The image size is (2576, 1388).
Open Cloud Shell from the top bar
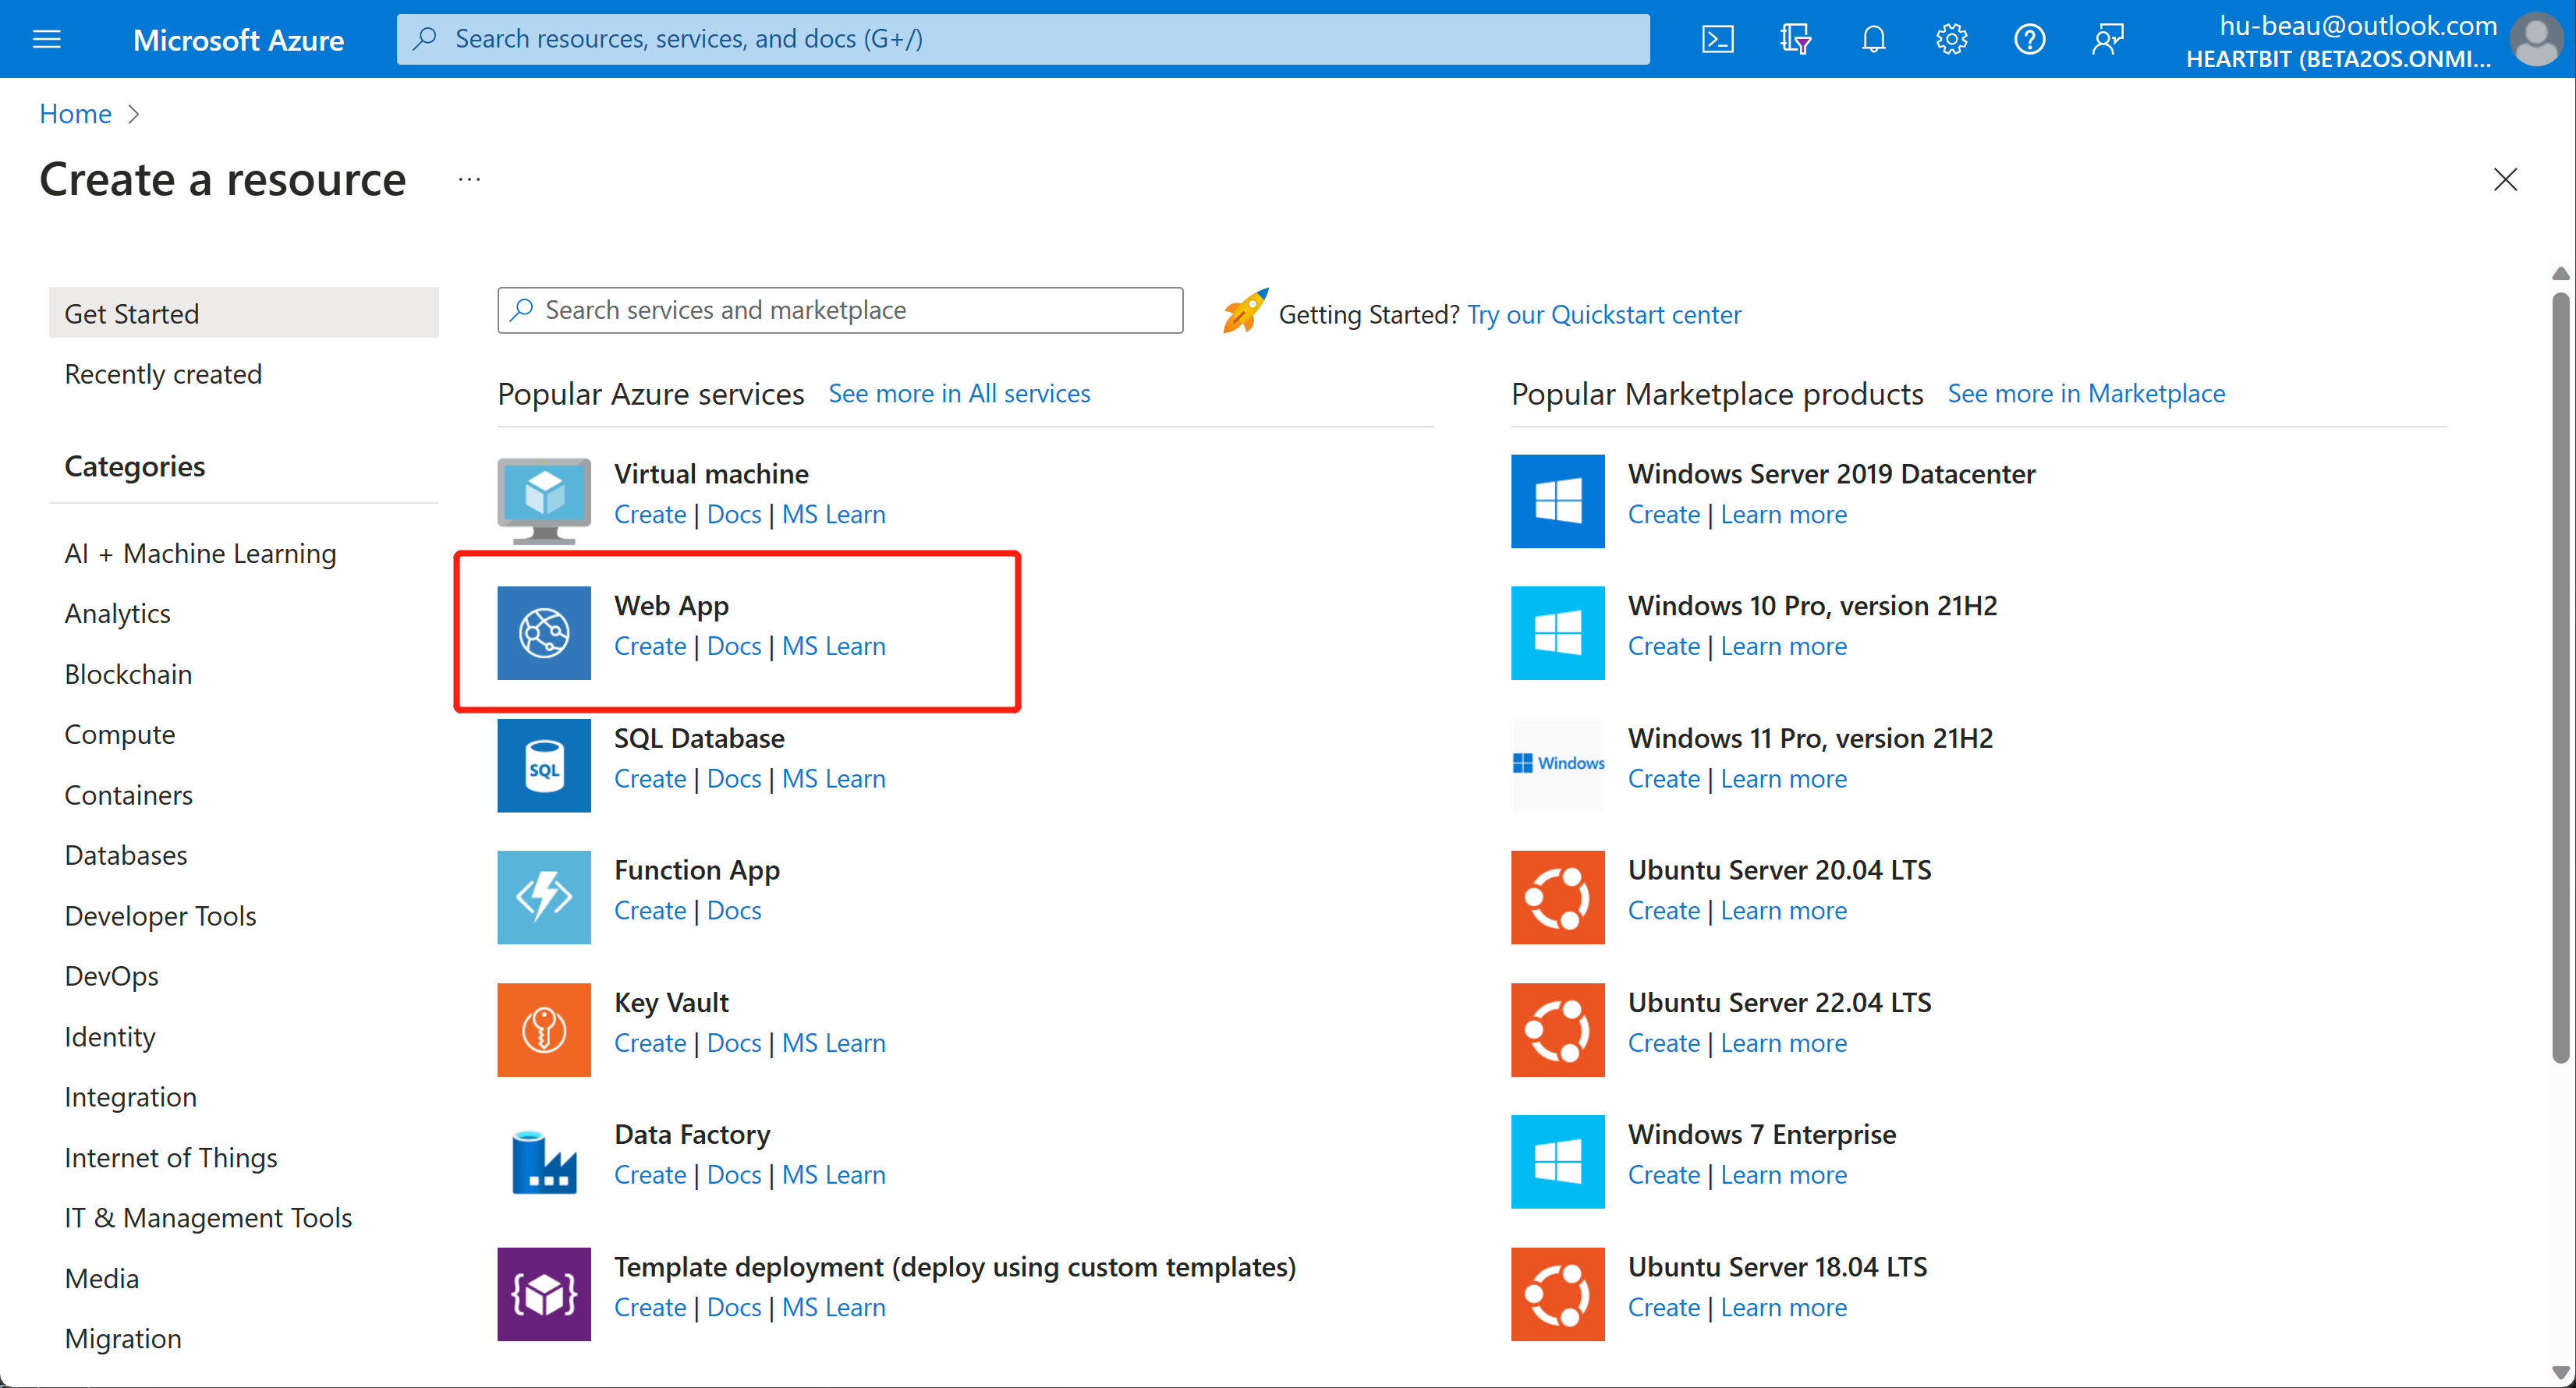pyautogui.click(x=1717, y=39)
